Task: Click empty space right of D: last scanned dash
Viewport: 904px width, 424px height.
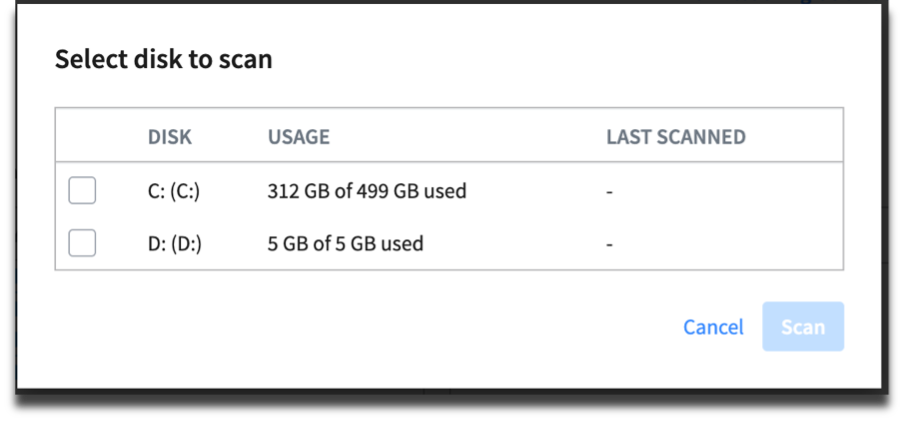Action: click(x=730, y=243)
